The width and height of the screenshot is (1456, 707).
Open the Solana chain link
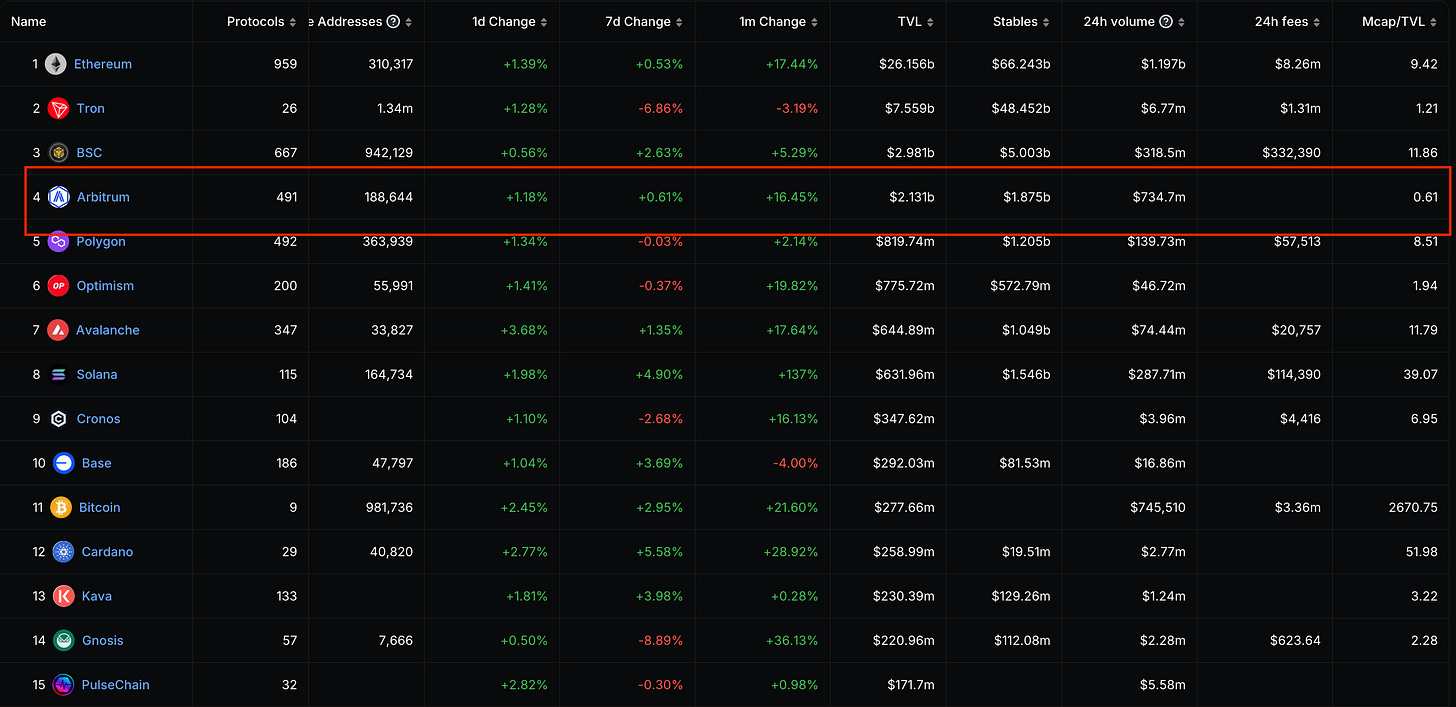[x=97, y=374]
